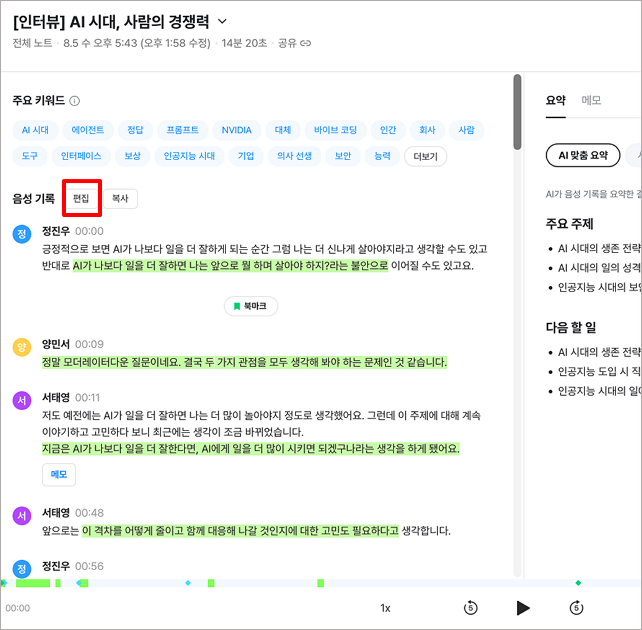642x630 pixels.
Task: Rewind 5 seconds with the back icon
Action: pyautogui.click(x=470, y=608)
